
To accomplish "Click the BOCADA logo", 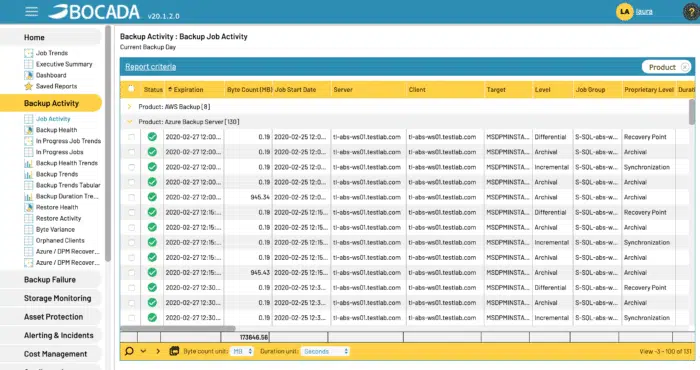I will tap(94, 12).
